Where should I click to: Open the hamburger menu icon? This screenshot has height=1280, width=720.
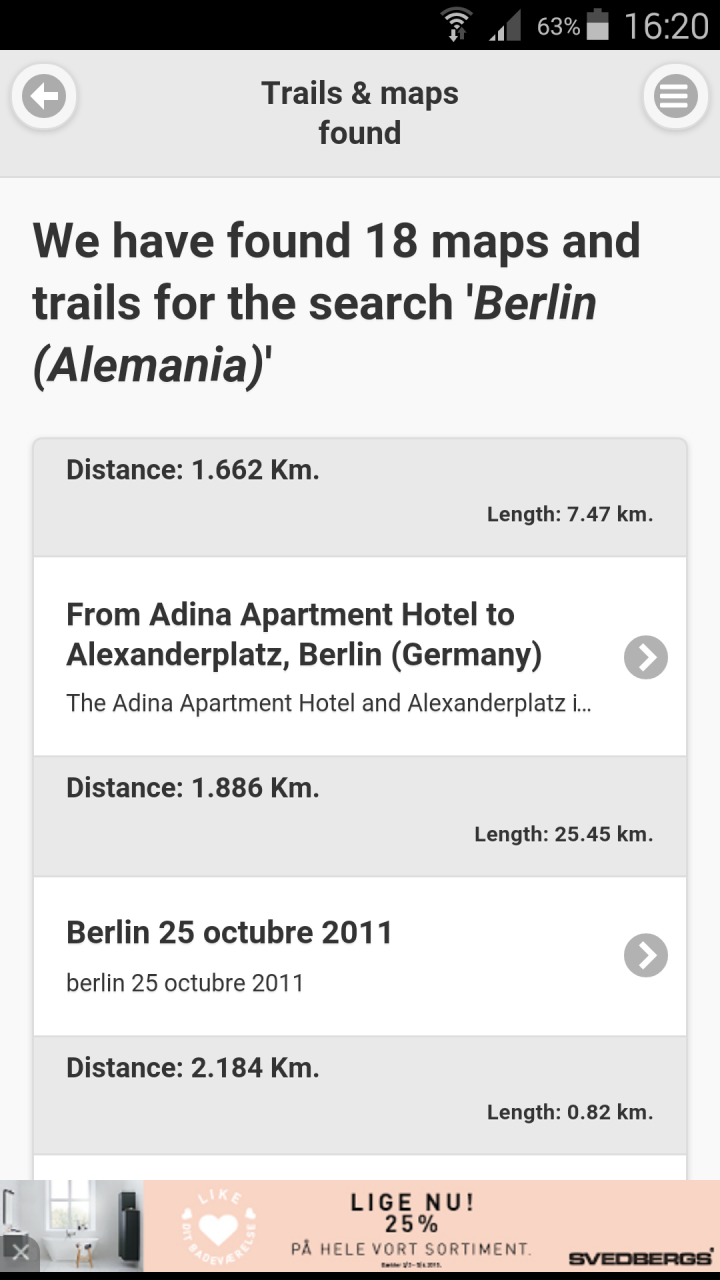[x=675, y=97]
